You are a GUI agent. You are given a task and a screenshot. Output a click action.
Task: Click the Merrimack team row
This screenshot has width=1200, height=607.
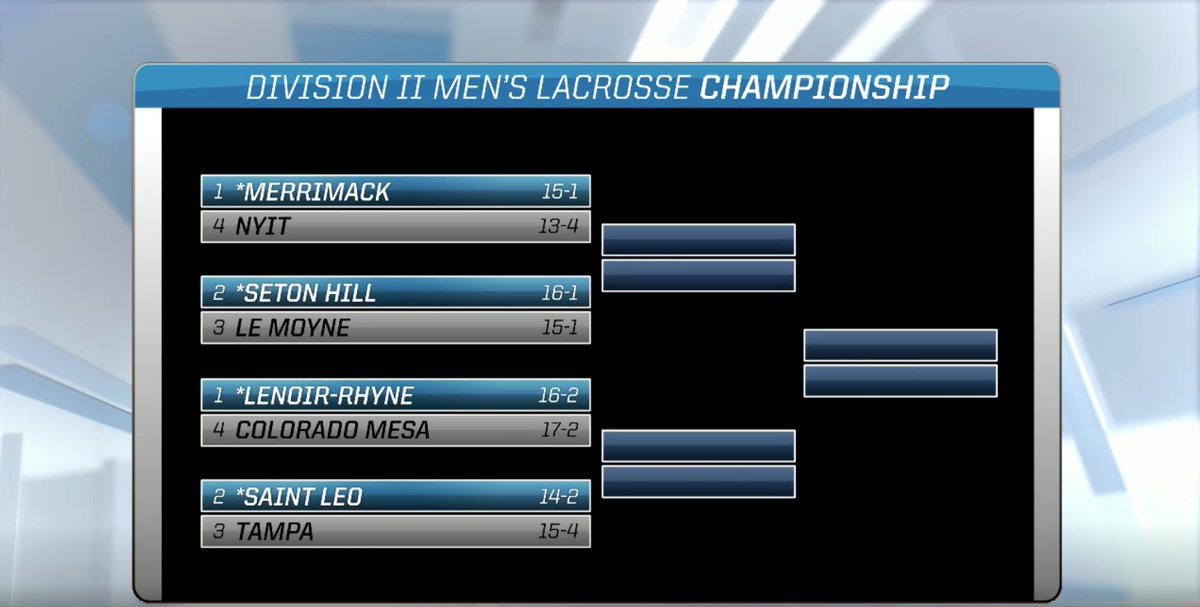pos(395,191)
